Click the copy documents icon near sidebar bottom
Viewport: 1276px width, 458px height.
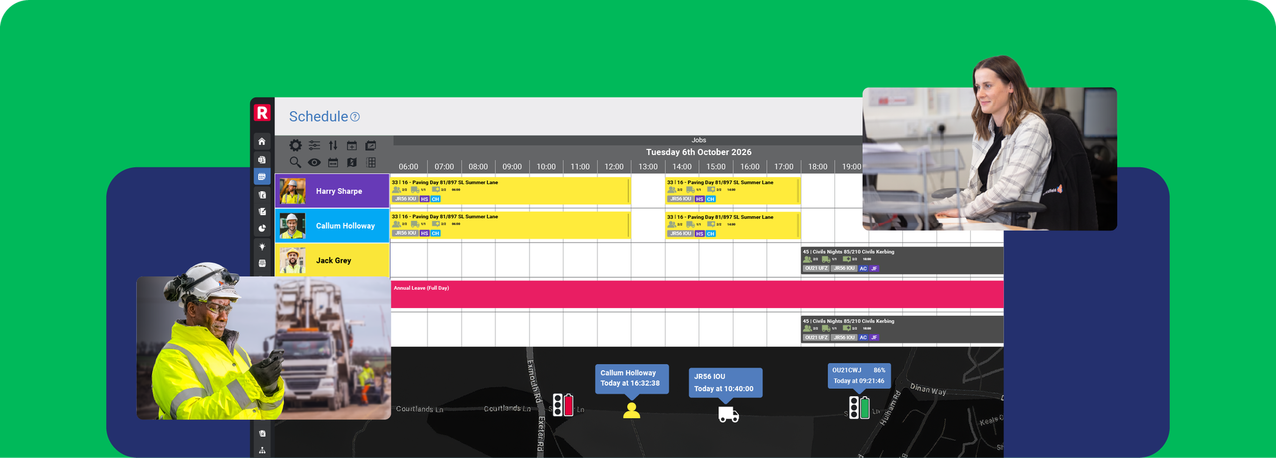tap(262, 433)
